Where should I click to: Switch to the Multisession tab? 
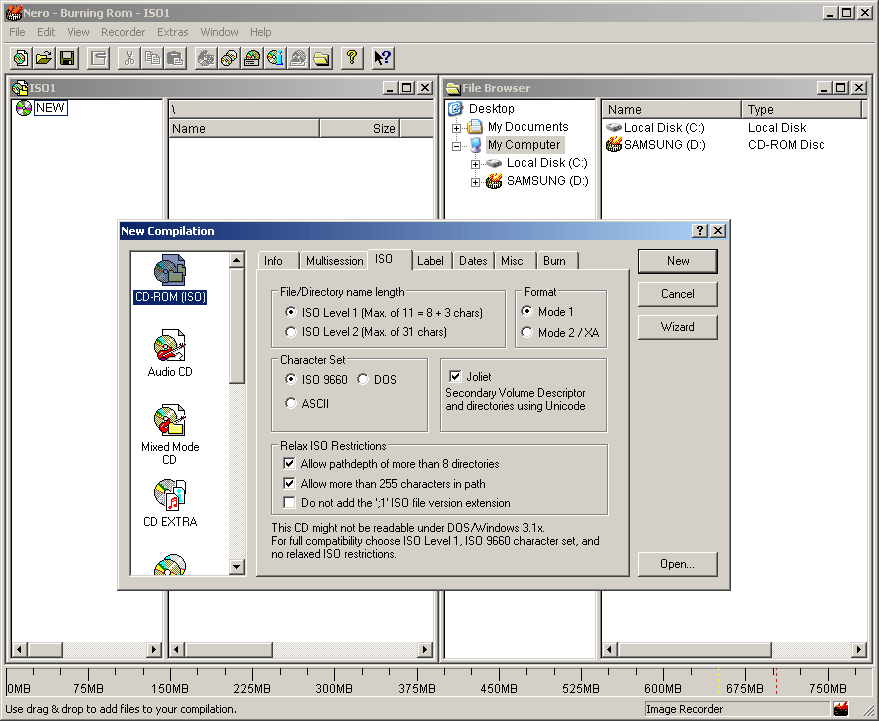pos(334,261)
